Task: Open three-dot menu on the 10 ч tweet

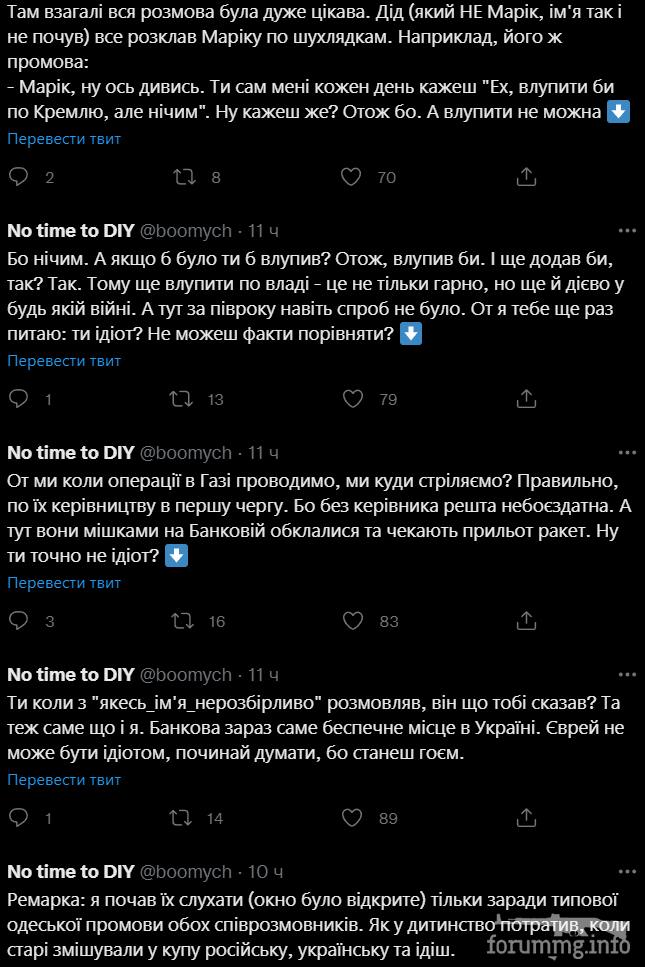Action: [x=627, y=871]
